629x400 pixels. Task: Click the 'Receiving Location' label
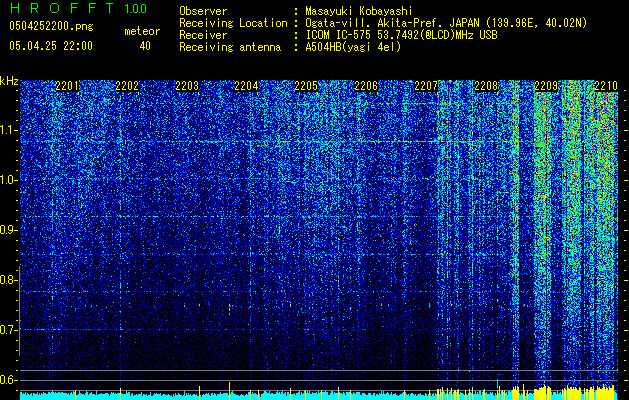[x=233, y=23]
